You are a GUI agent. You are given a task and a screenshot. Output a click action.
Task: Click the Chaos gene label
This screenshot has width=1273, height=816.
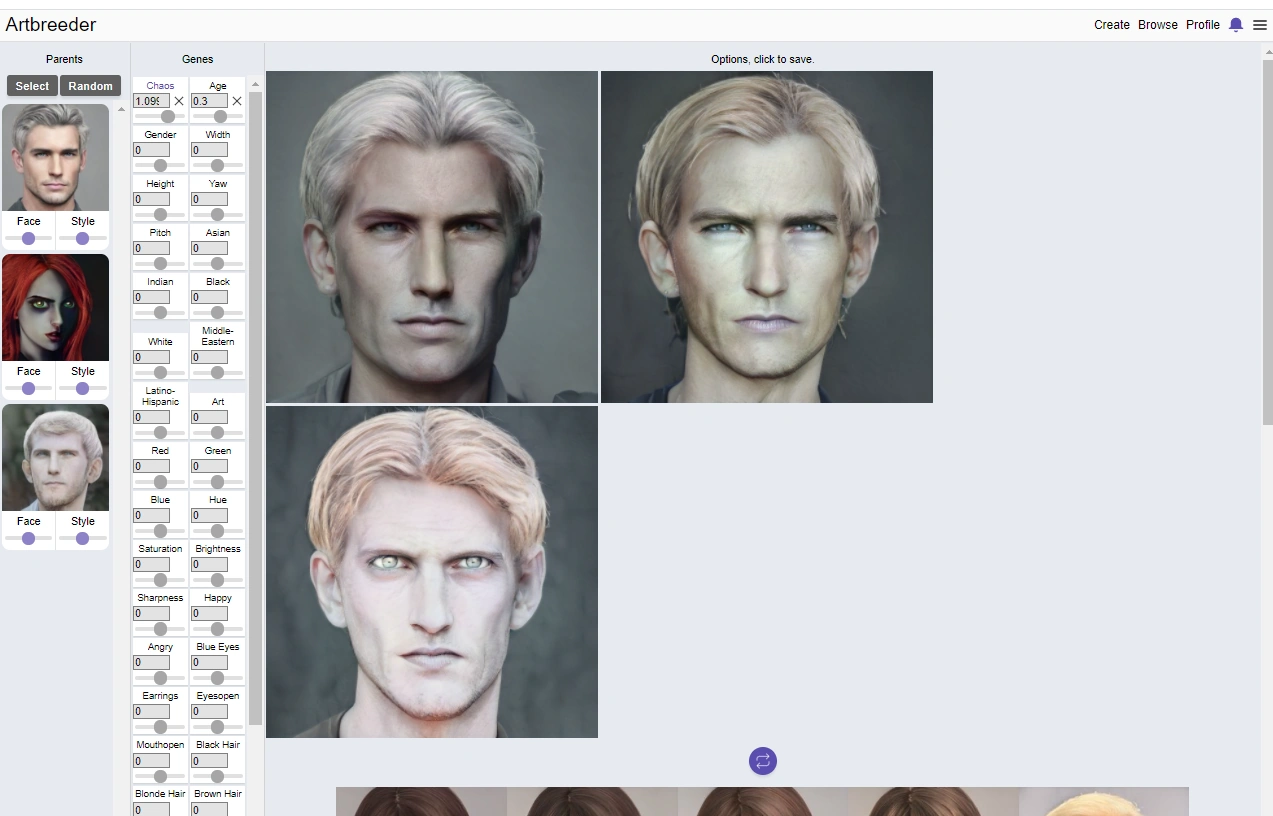point(160,86)
